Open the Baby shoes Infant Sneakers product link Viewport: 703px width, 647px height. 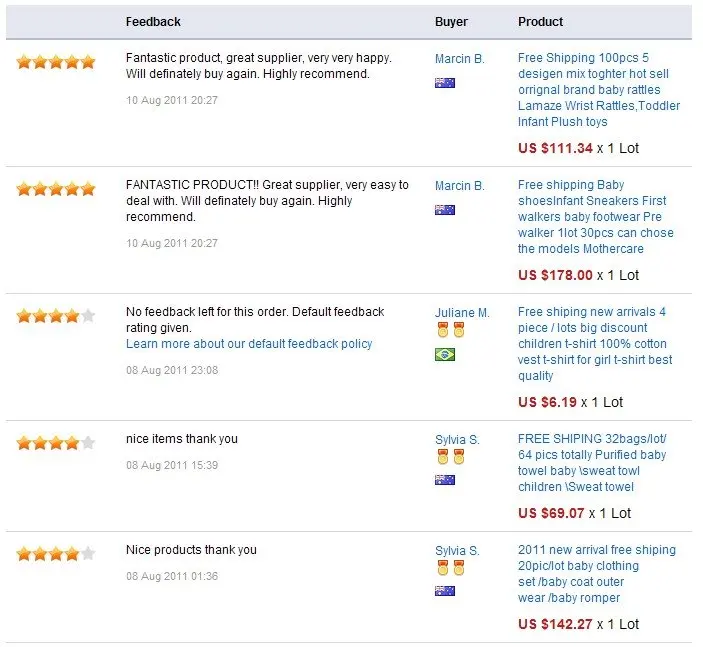pyautogui.click(x=596, y=217)
